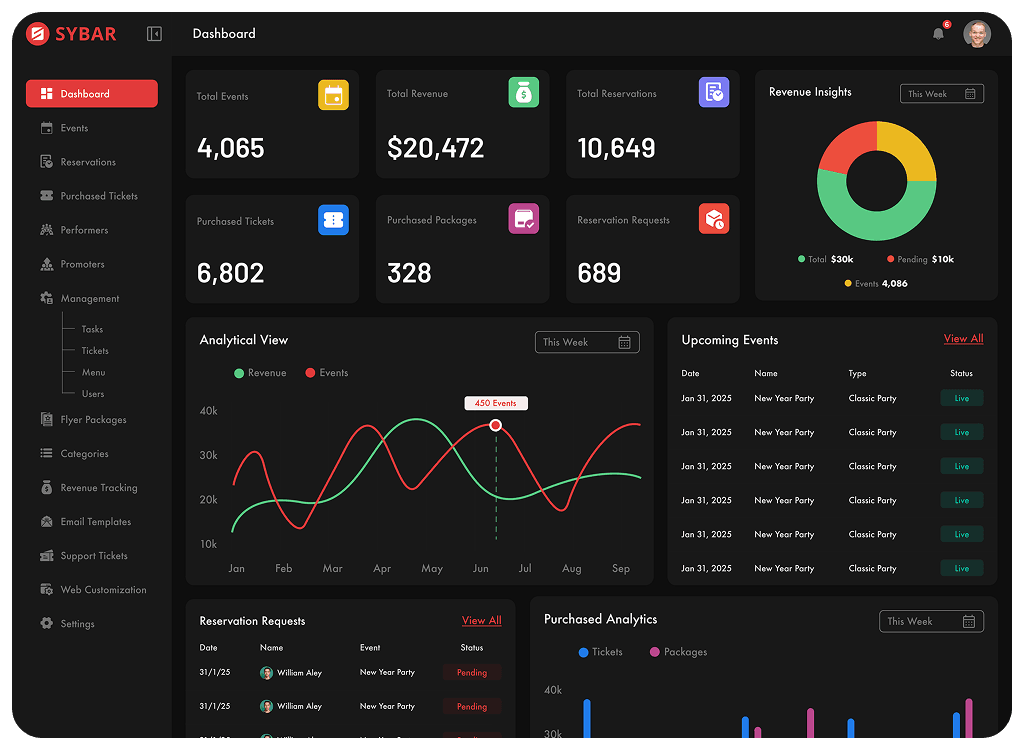
Task: Click the Settings gear icon in sidebar
Action: click(x=46, y=623)
